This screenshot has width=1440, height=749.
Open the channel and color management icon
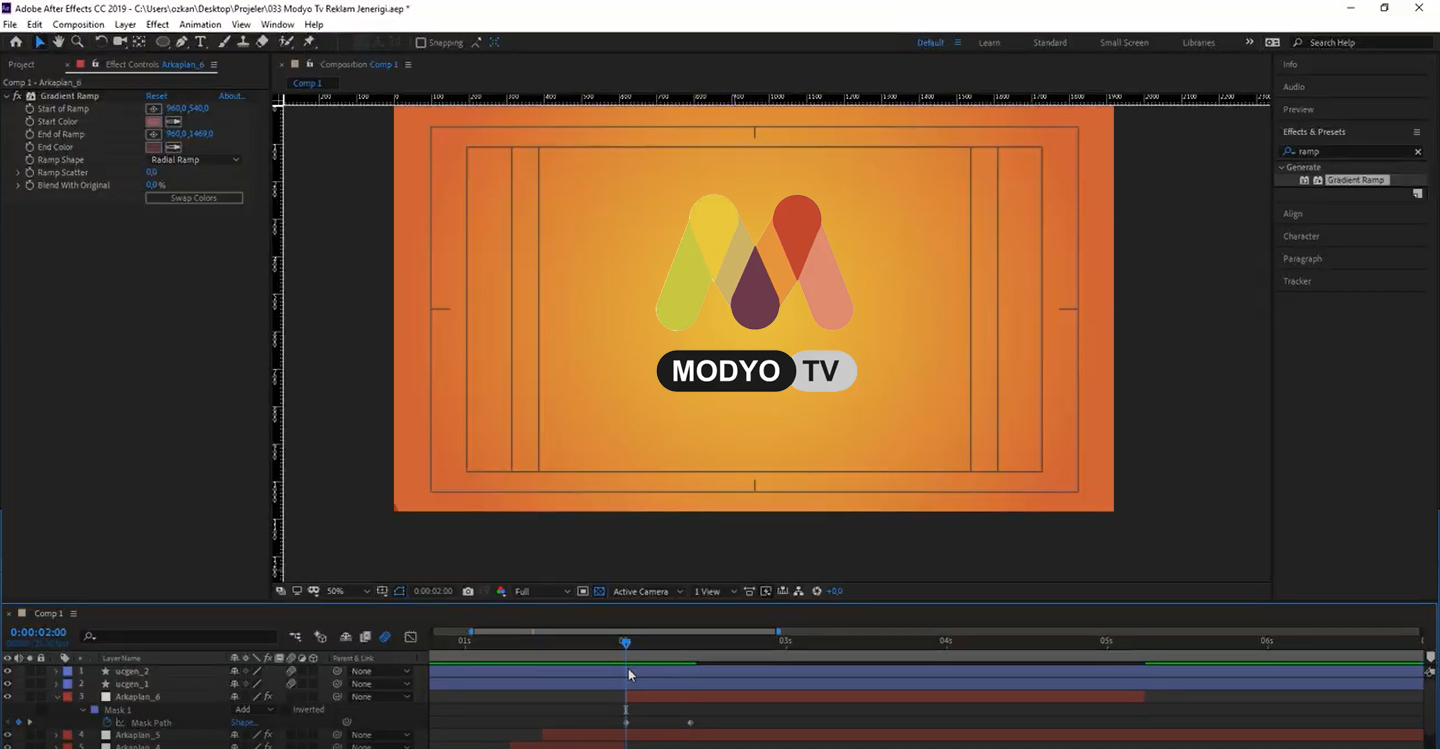coord(501,591)
